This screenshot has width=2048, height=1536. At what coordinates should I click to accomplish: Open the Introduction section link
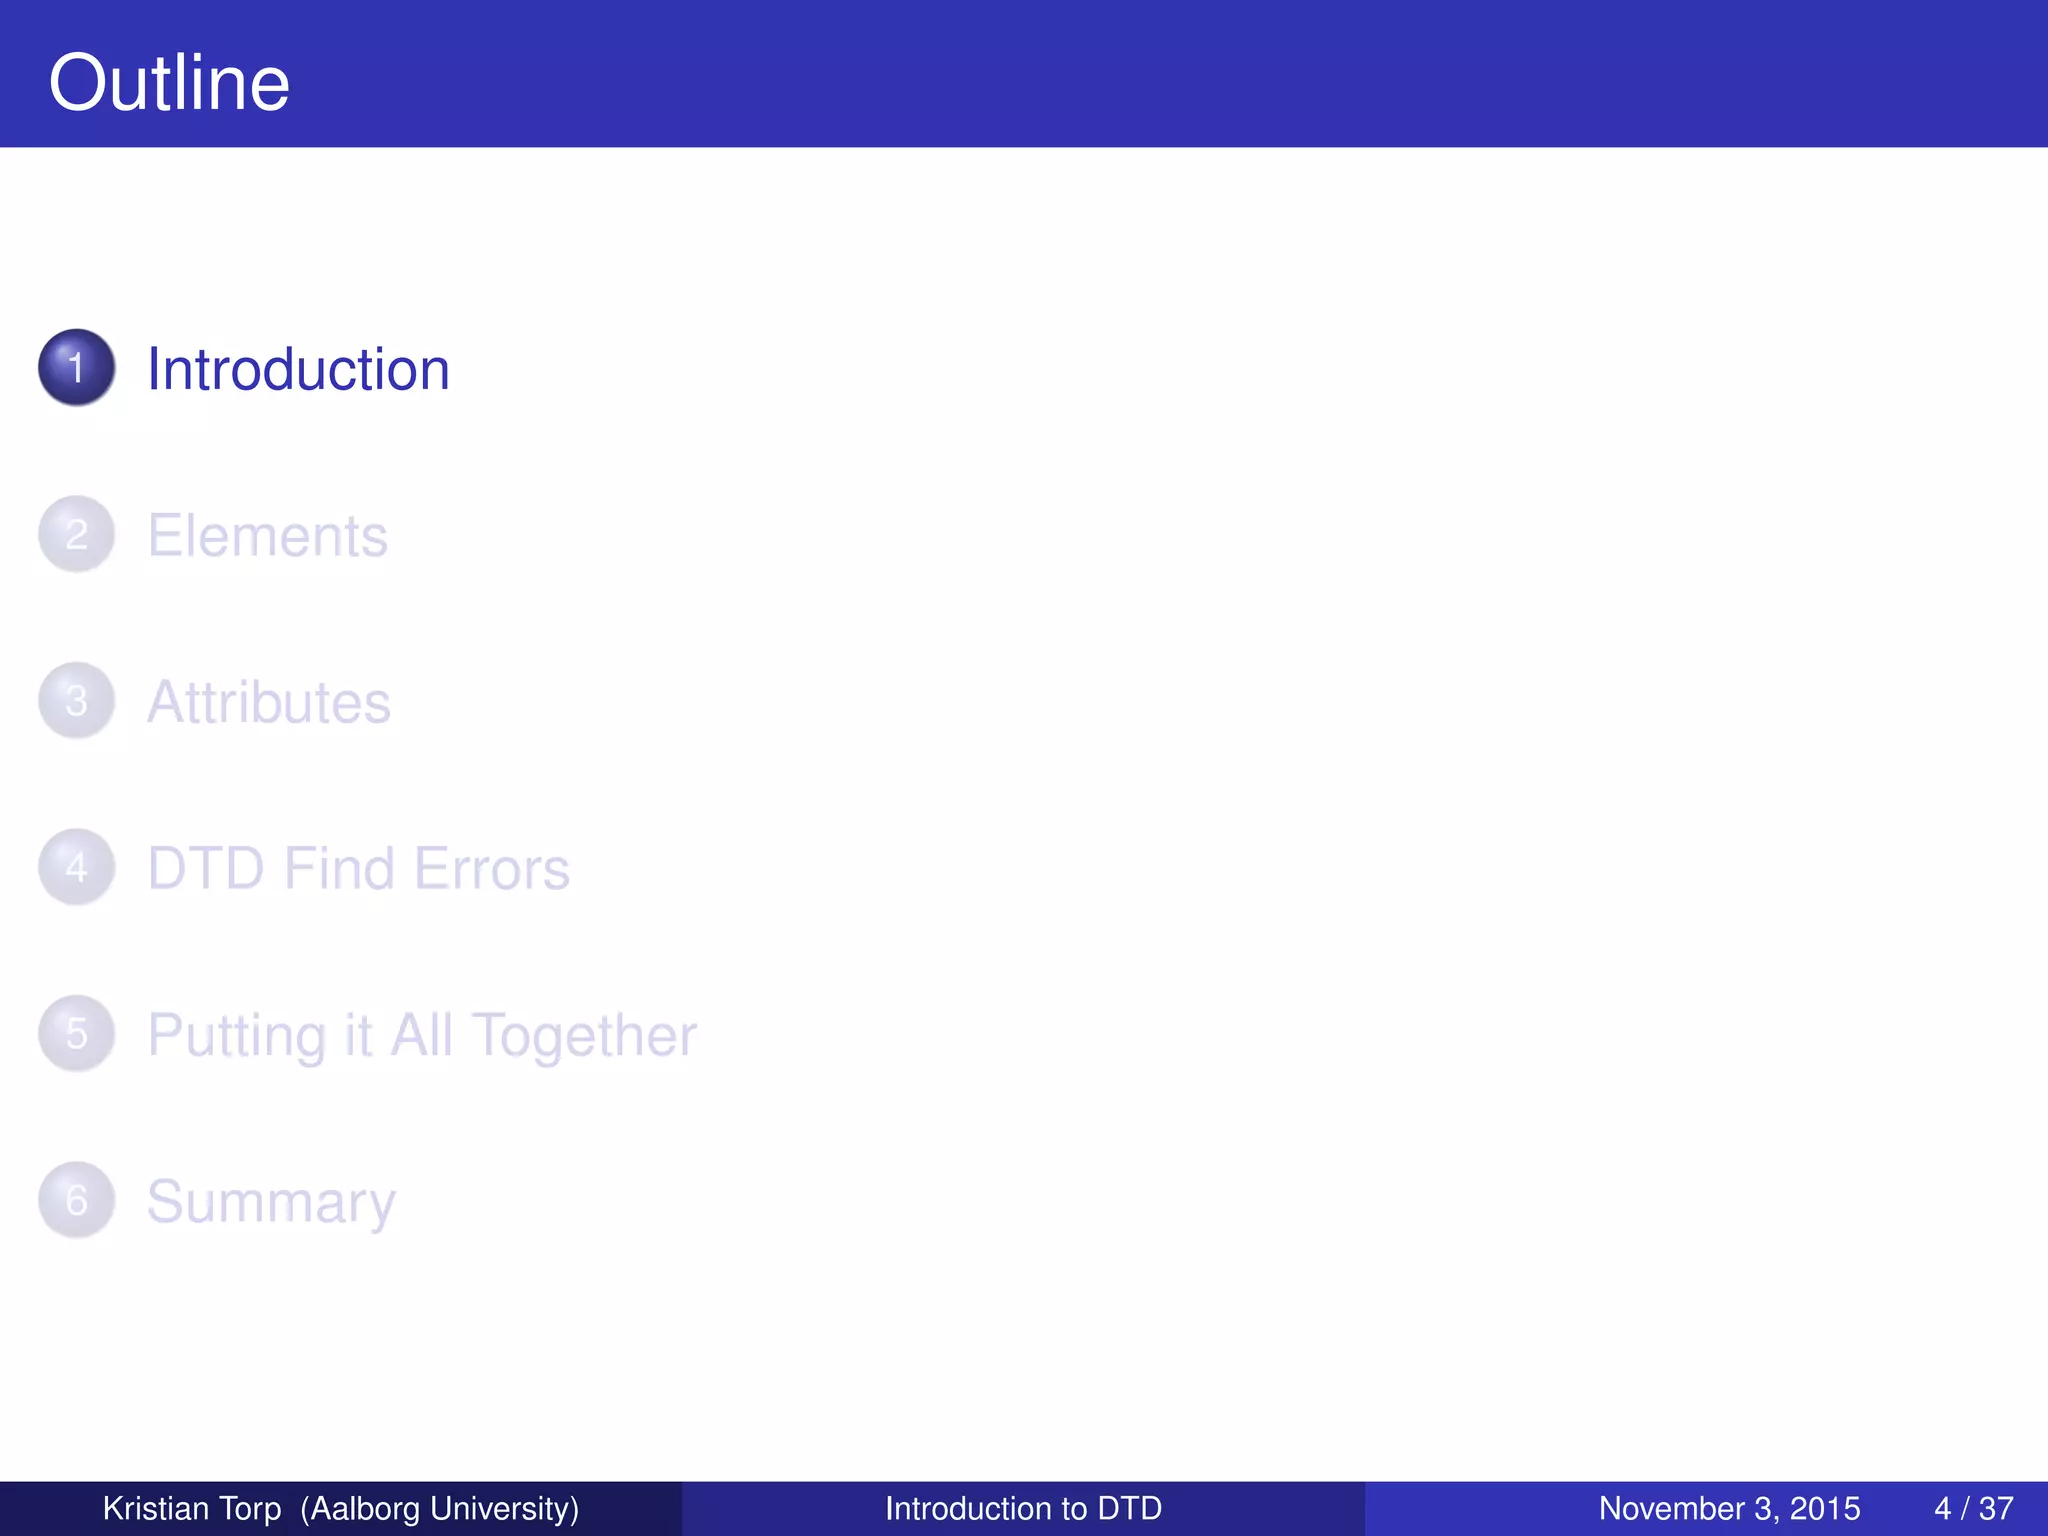(x=298, y=369)
